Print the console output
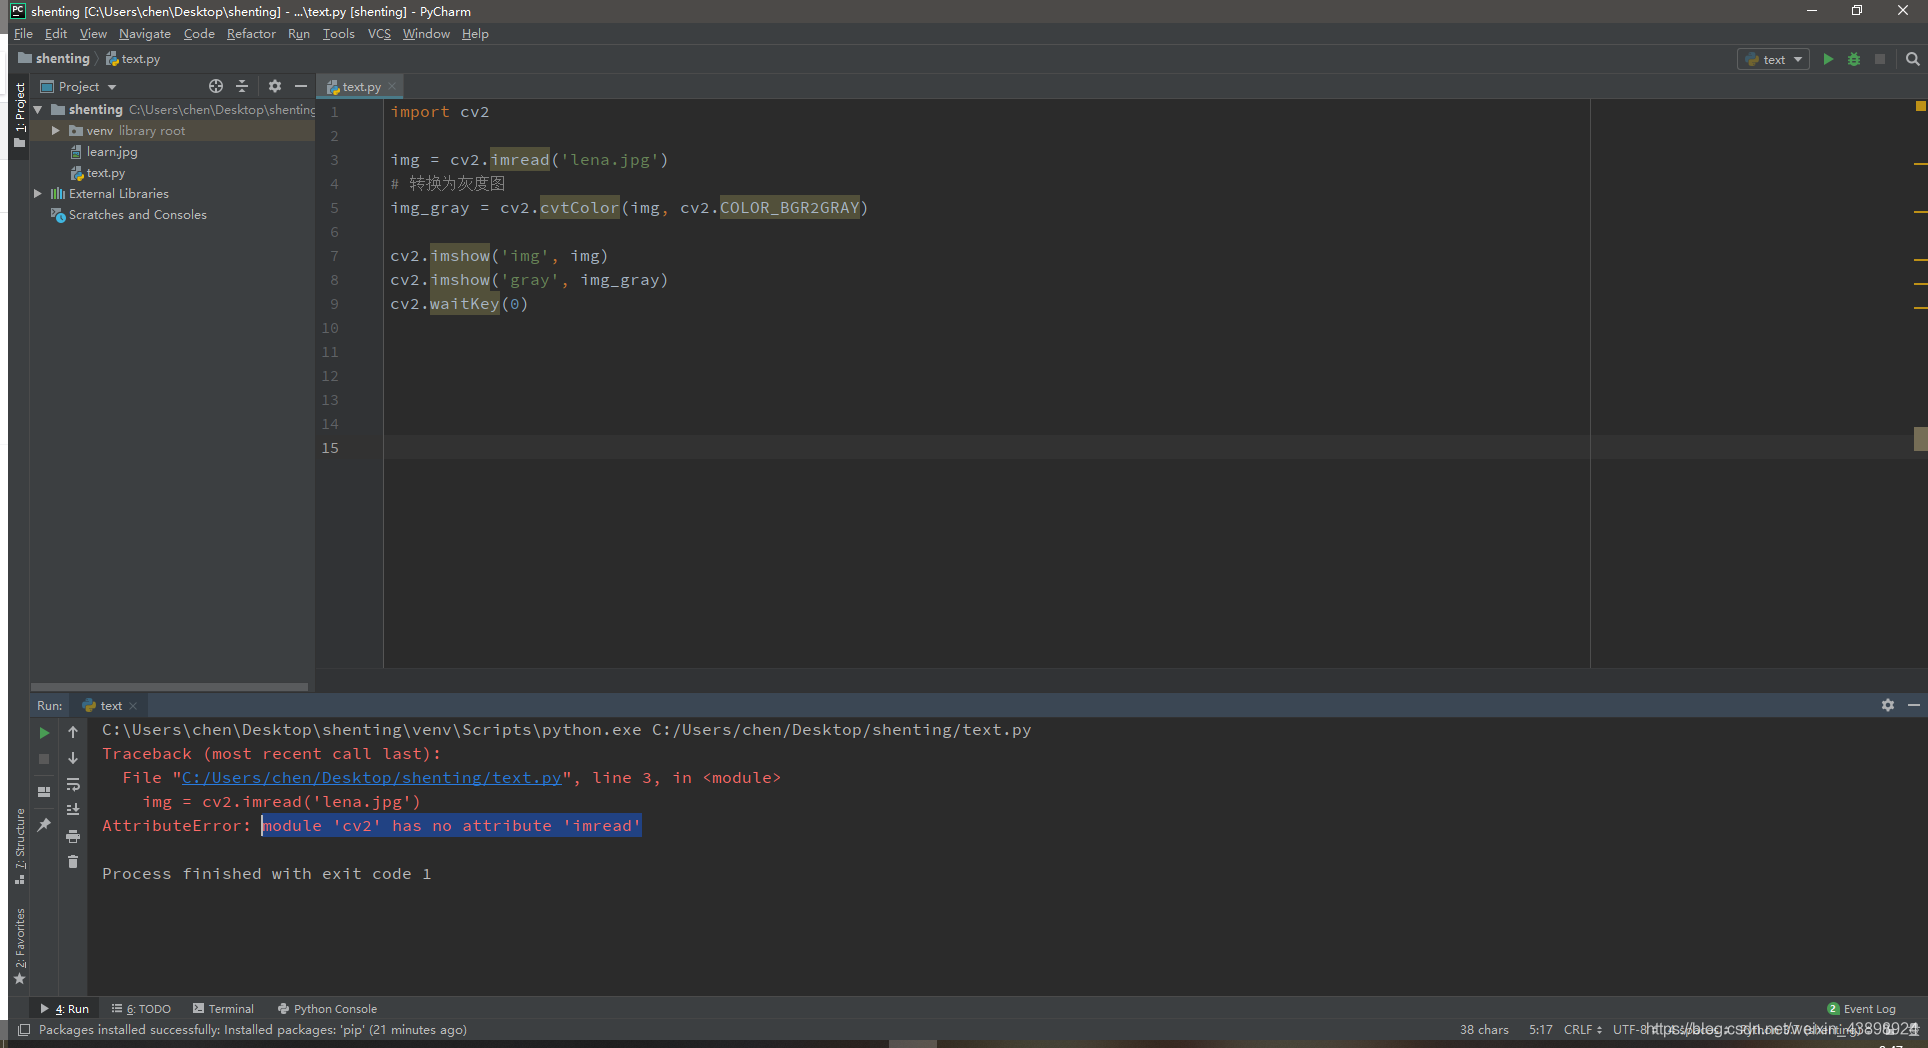Screen dimensions: 1928x1048 coord(73,836)
